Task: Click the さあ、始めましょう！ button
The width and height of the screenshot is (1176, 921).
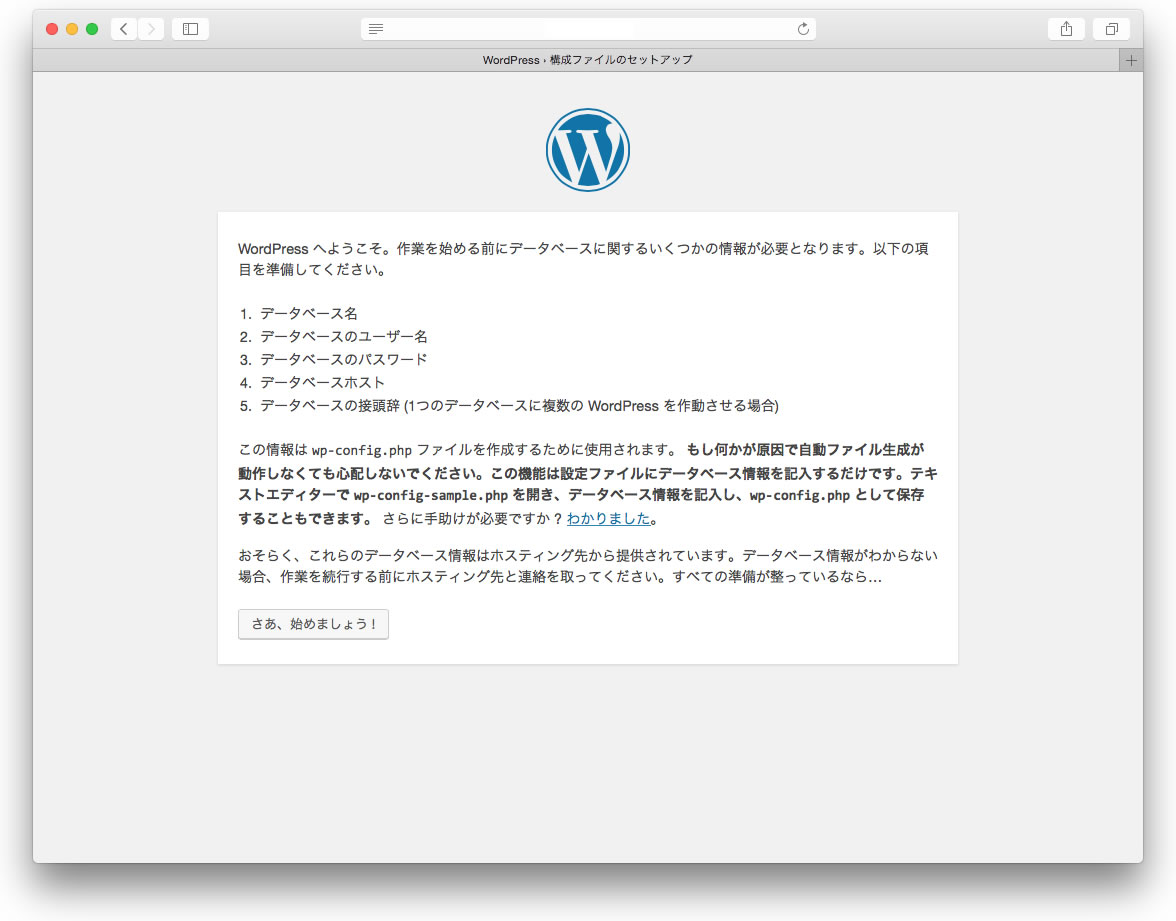Action: point(314,624)
